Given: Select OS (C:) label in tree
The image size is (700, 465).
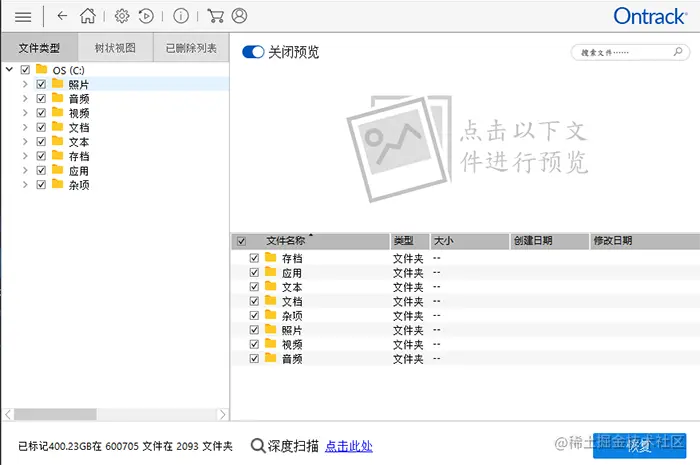Looking at the screenshot, I should [68, 70].
